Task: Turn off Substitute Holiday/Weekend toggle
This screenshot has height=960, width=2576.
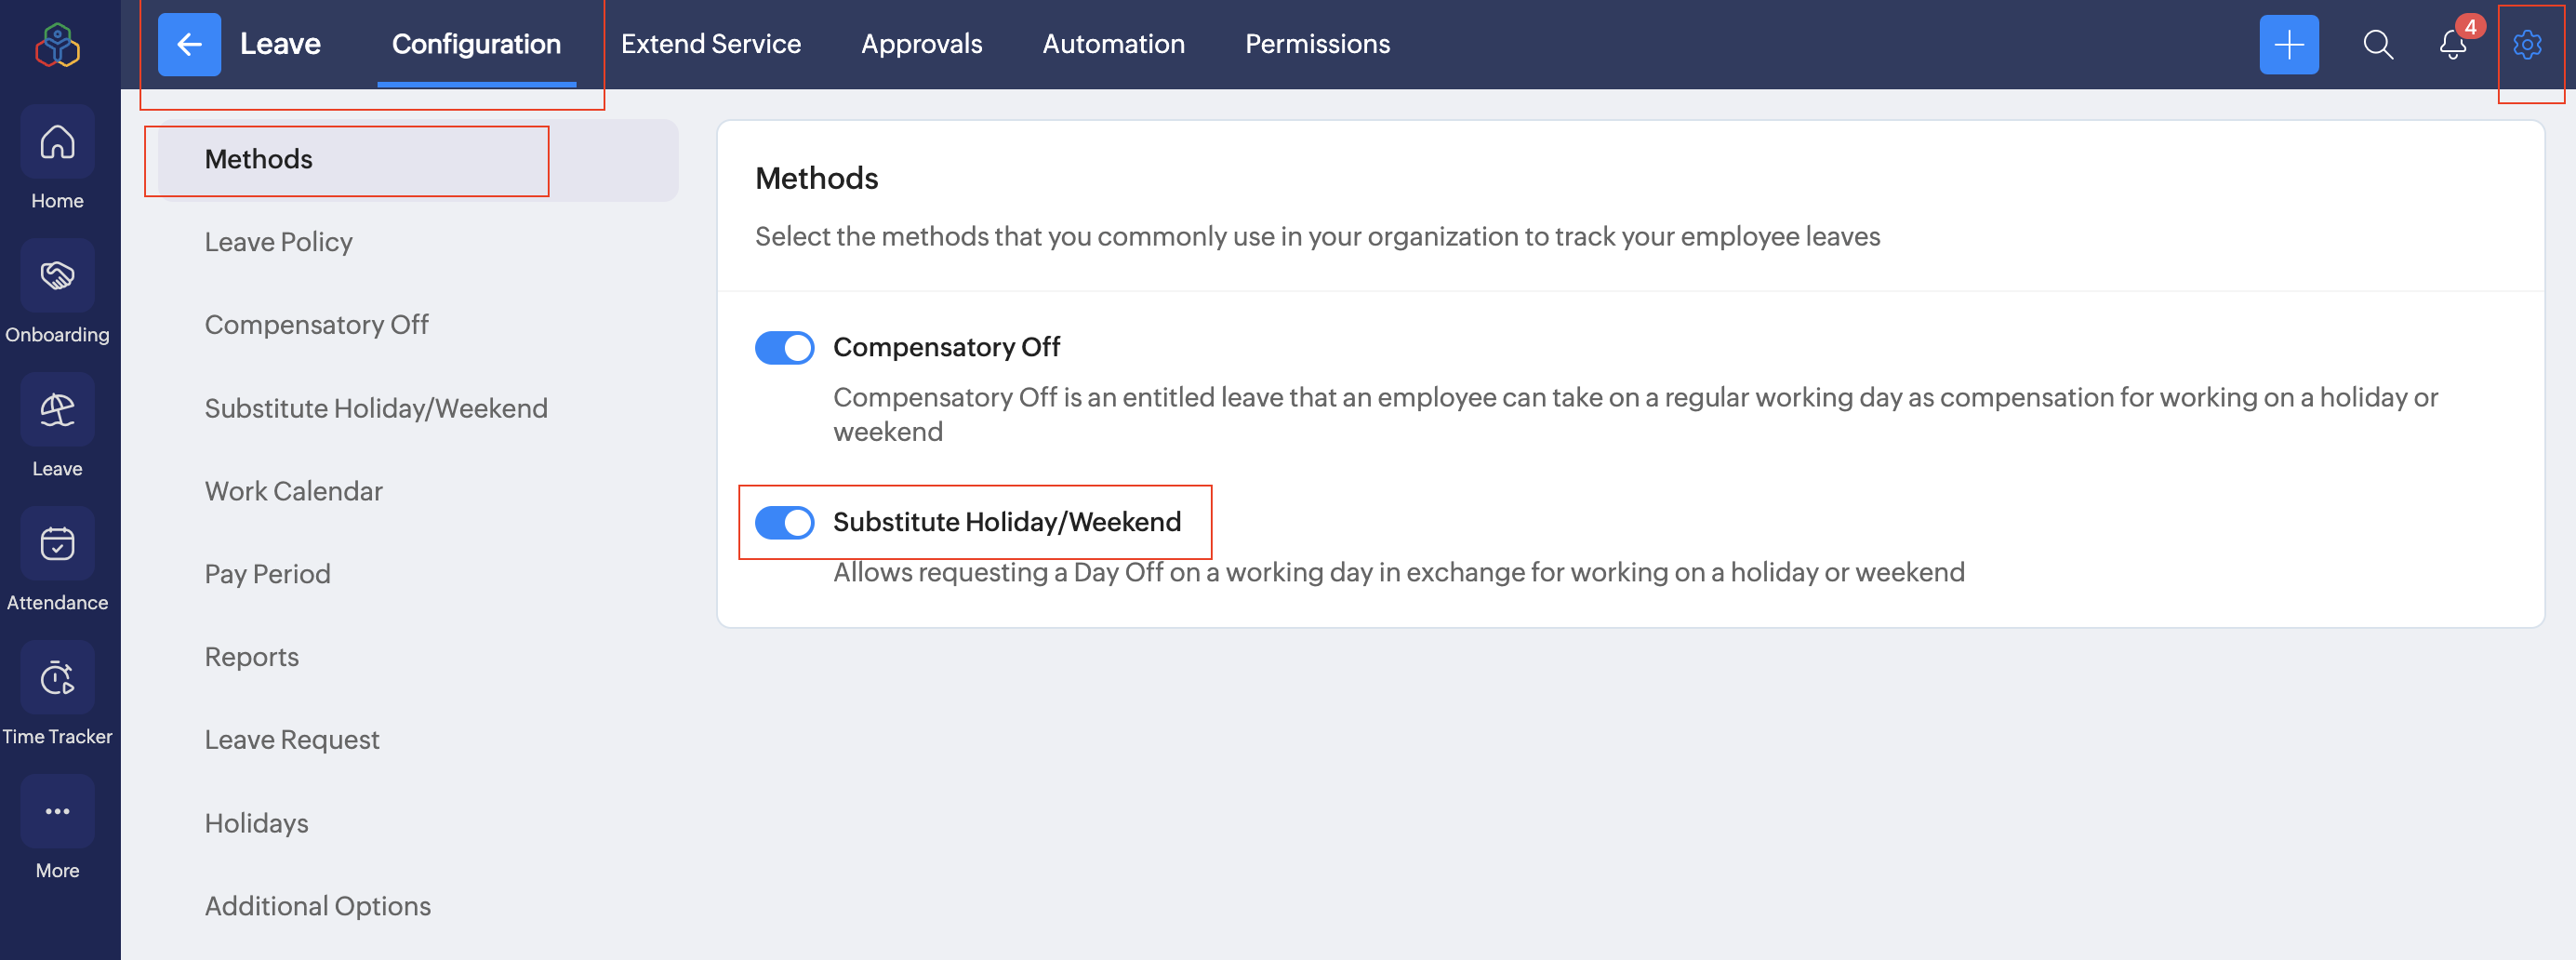Action: [784, 522]
